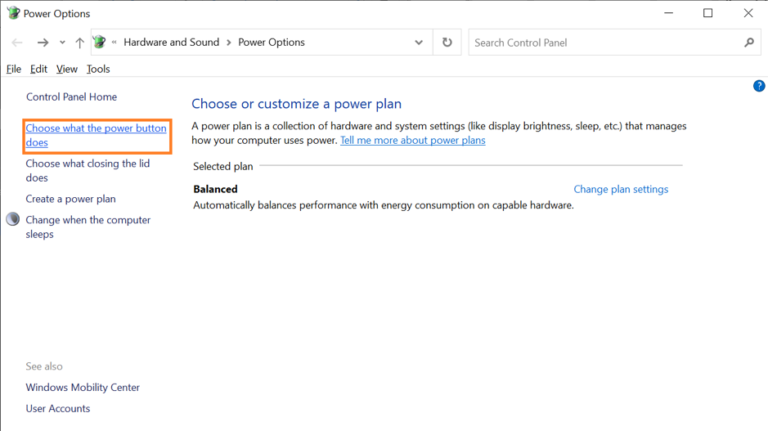This screenshot has width=768, height=431.
Task: Click the search magnifier icon
Action: [749, 43]
